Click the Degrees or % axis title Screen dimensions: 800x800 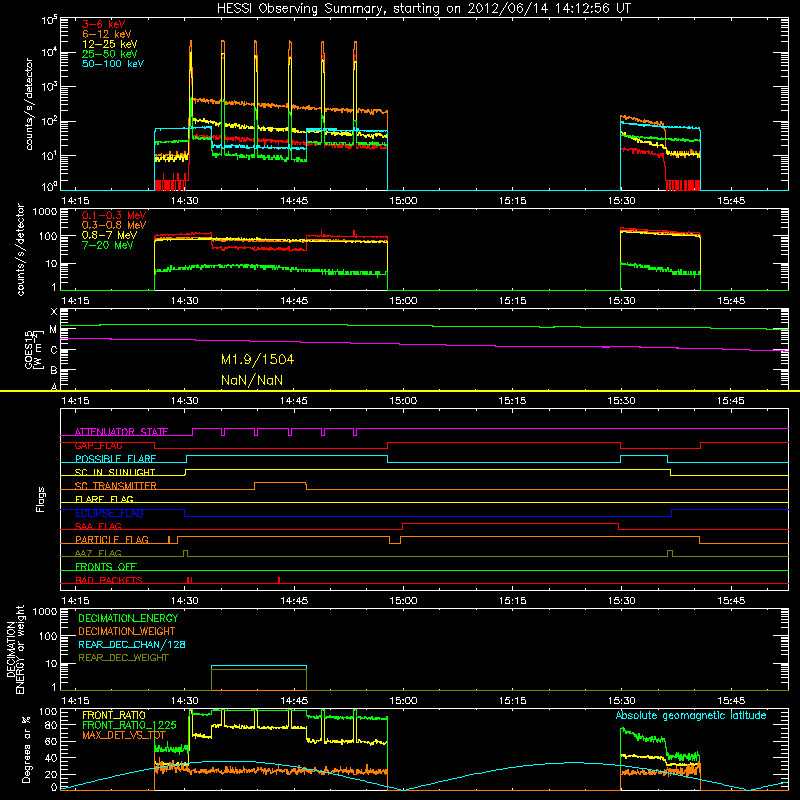tap(26, 750)
